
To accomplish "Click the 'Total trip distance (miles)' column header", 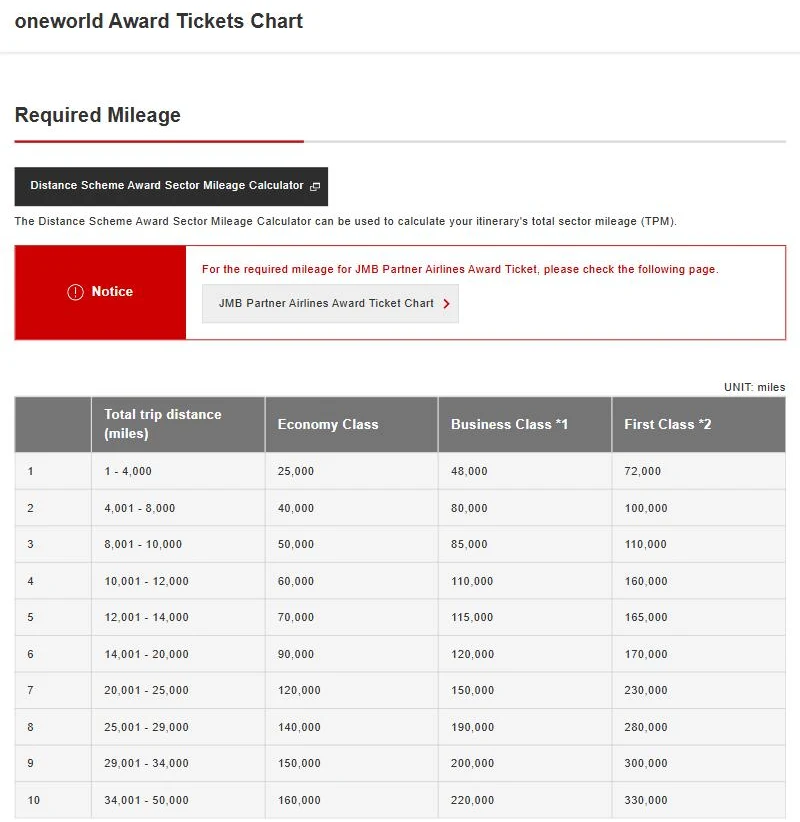I will pos(178,424).
